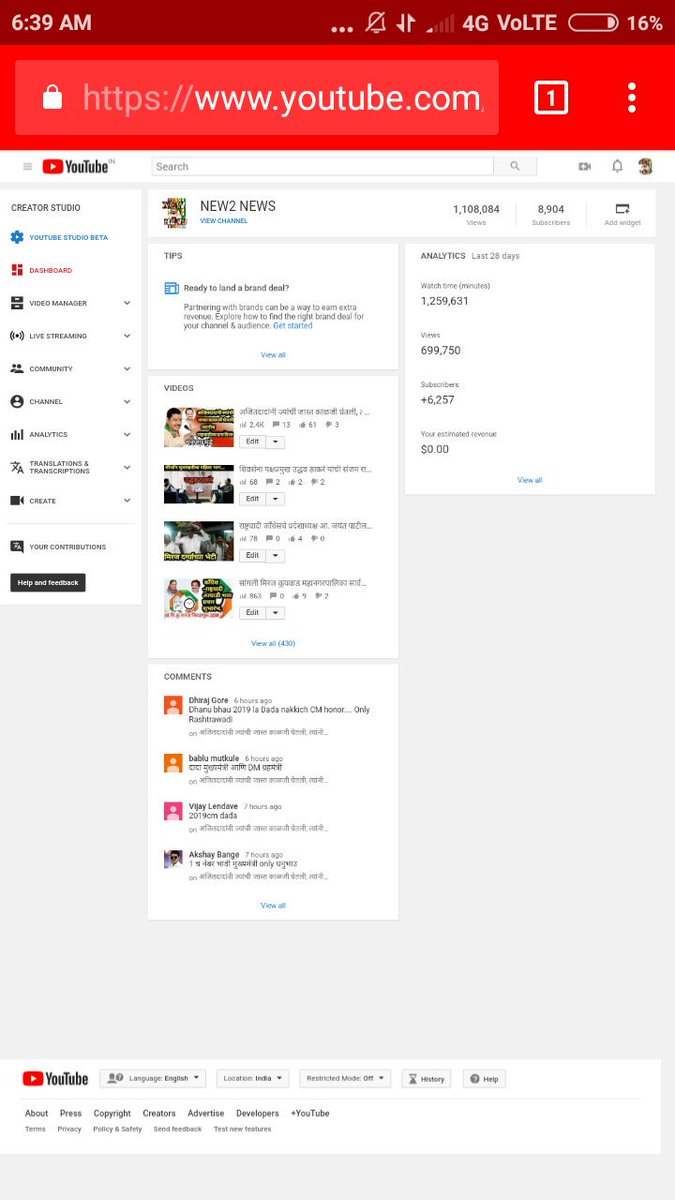Open the account avatar menu
The width and height of the screenshot is (675, 1200).
point(646,167)
